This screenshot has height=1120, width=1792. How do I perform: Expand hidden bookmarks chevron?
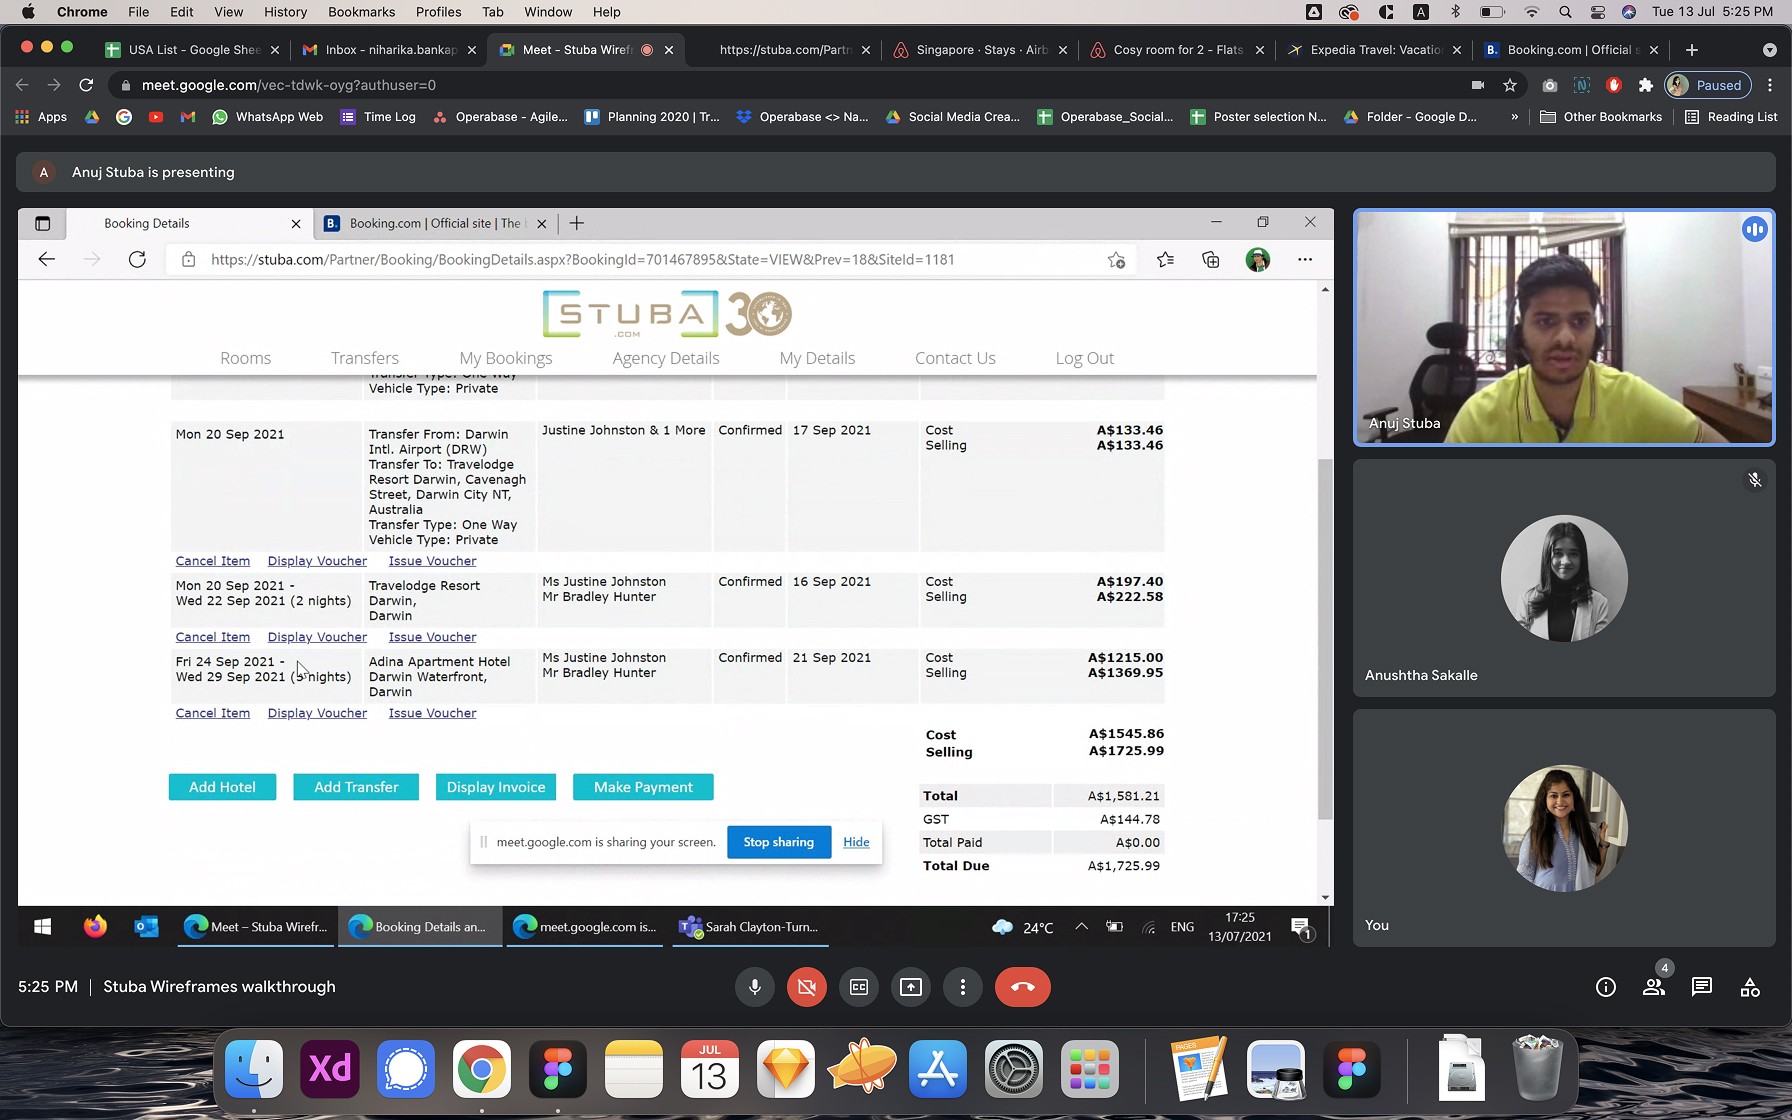1514,117
